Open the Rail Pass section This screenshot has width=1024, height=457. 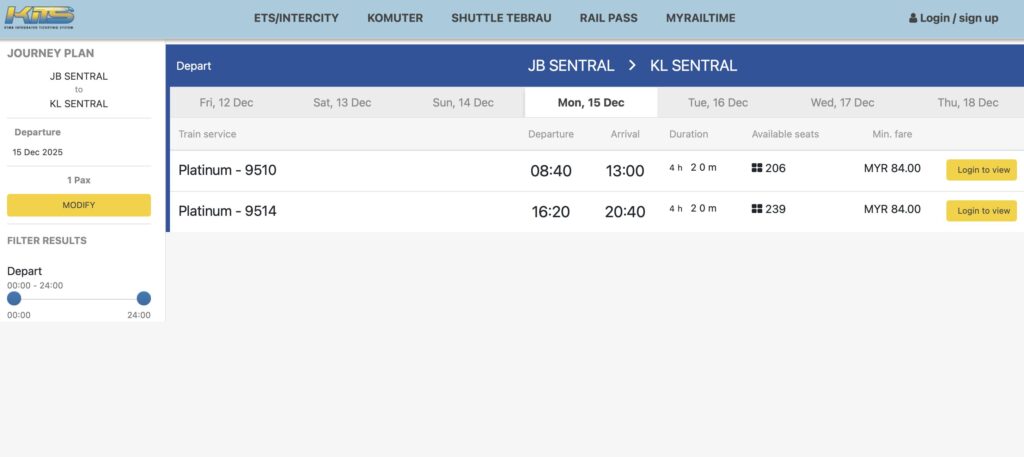click(609, 18)
